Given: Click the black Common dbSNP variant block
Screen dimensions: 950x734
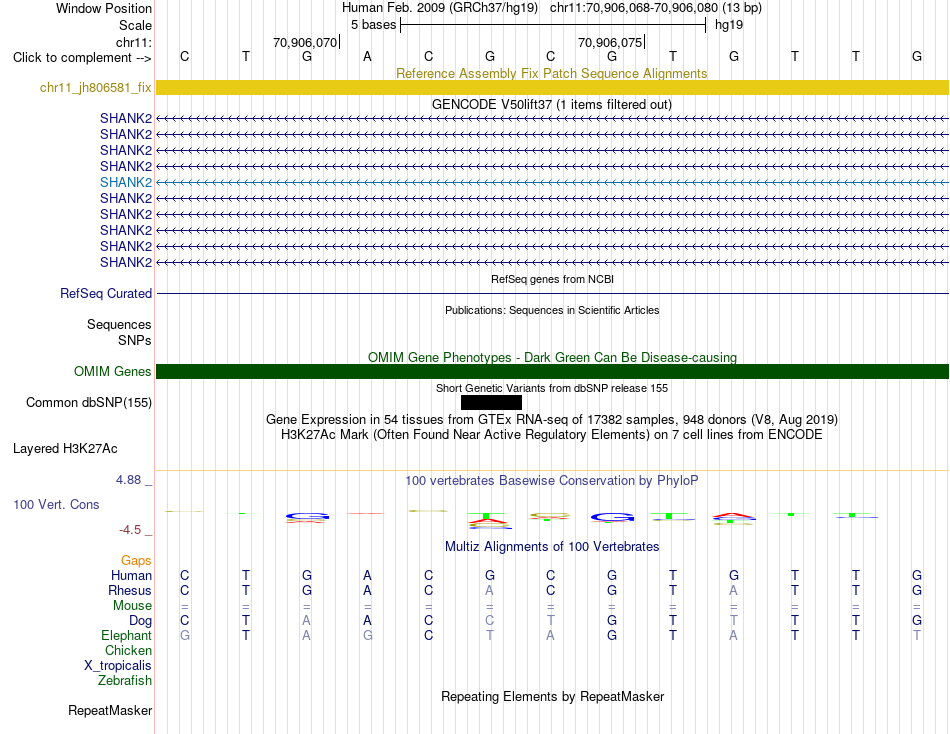Looking at the screenshot, I should coord(491,402).
